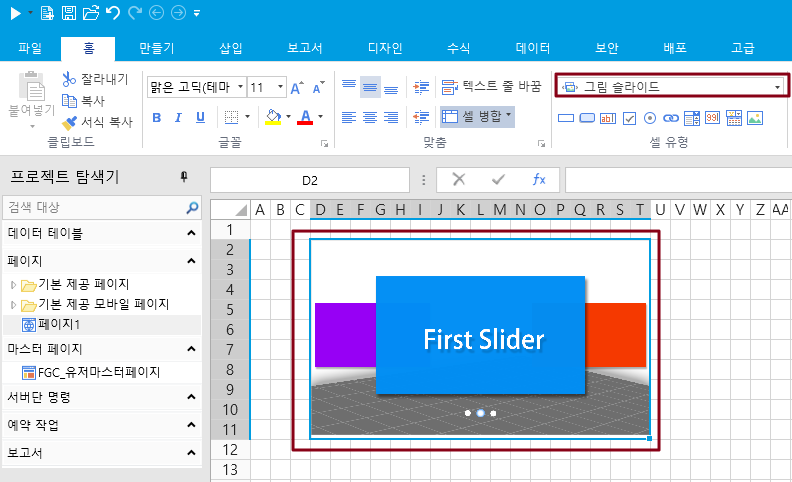This screenshot has height=482, width=792.
Task: Select the radio button cell type icon
Action: (x=650, y=118)
